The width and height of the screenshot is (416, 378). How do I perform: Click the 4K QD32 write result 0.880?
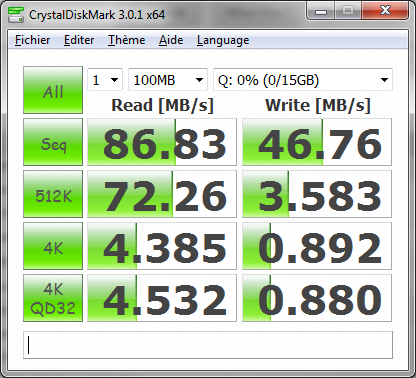(317, 298)
